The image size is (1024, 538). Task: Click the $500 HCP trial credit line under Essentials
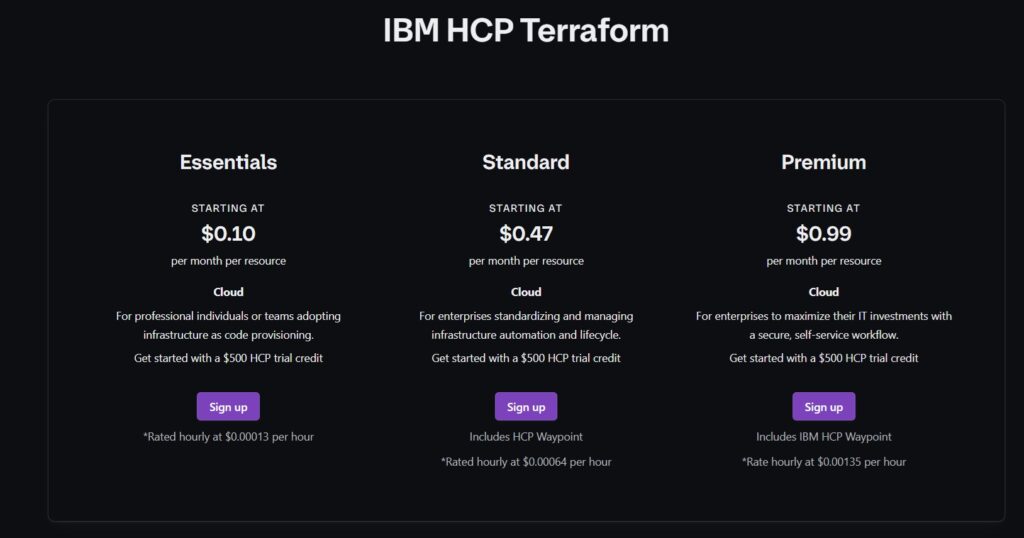(228, 358)
